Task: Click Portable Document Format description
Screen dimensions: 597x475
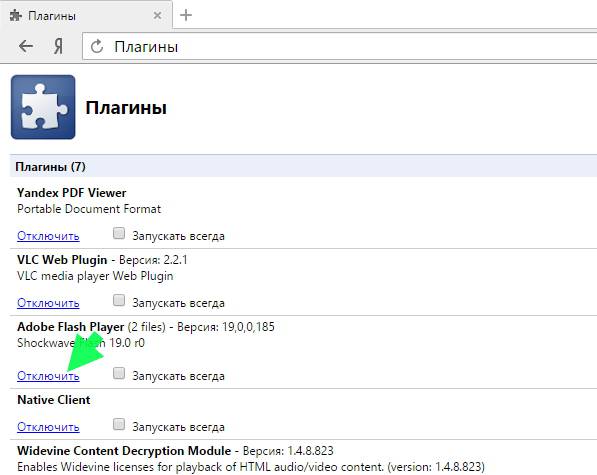Action: point(89,209)
